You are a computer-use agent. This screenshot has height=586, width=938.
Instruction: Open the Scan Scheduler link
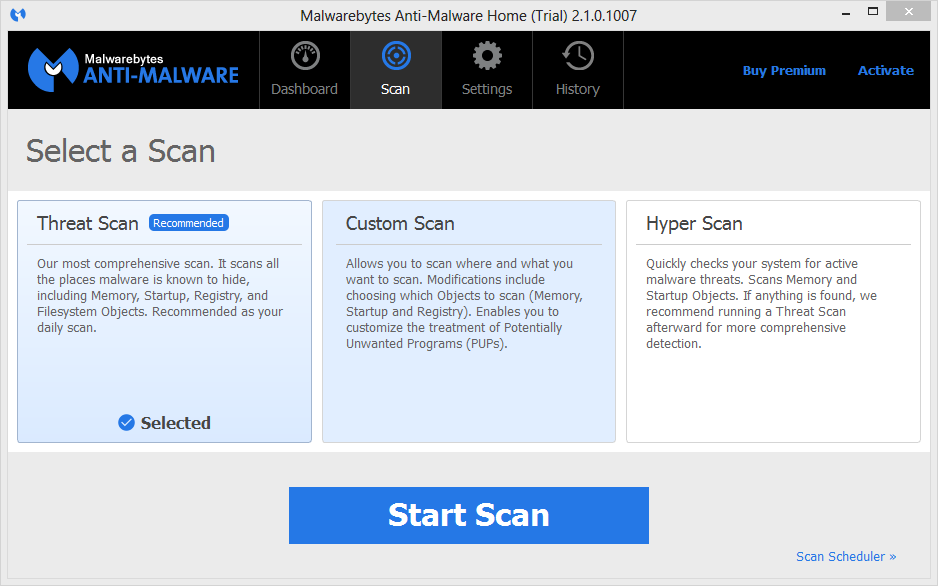[846, 557]
